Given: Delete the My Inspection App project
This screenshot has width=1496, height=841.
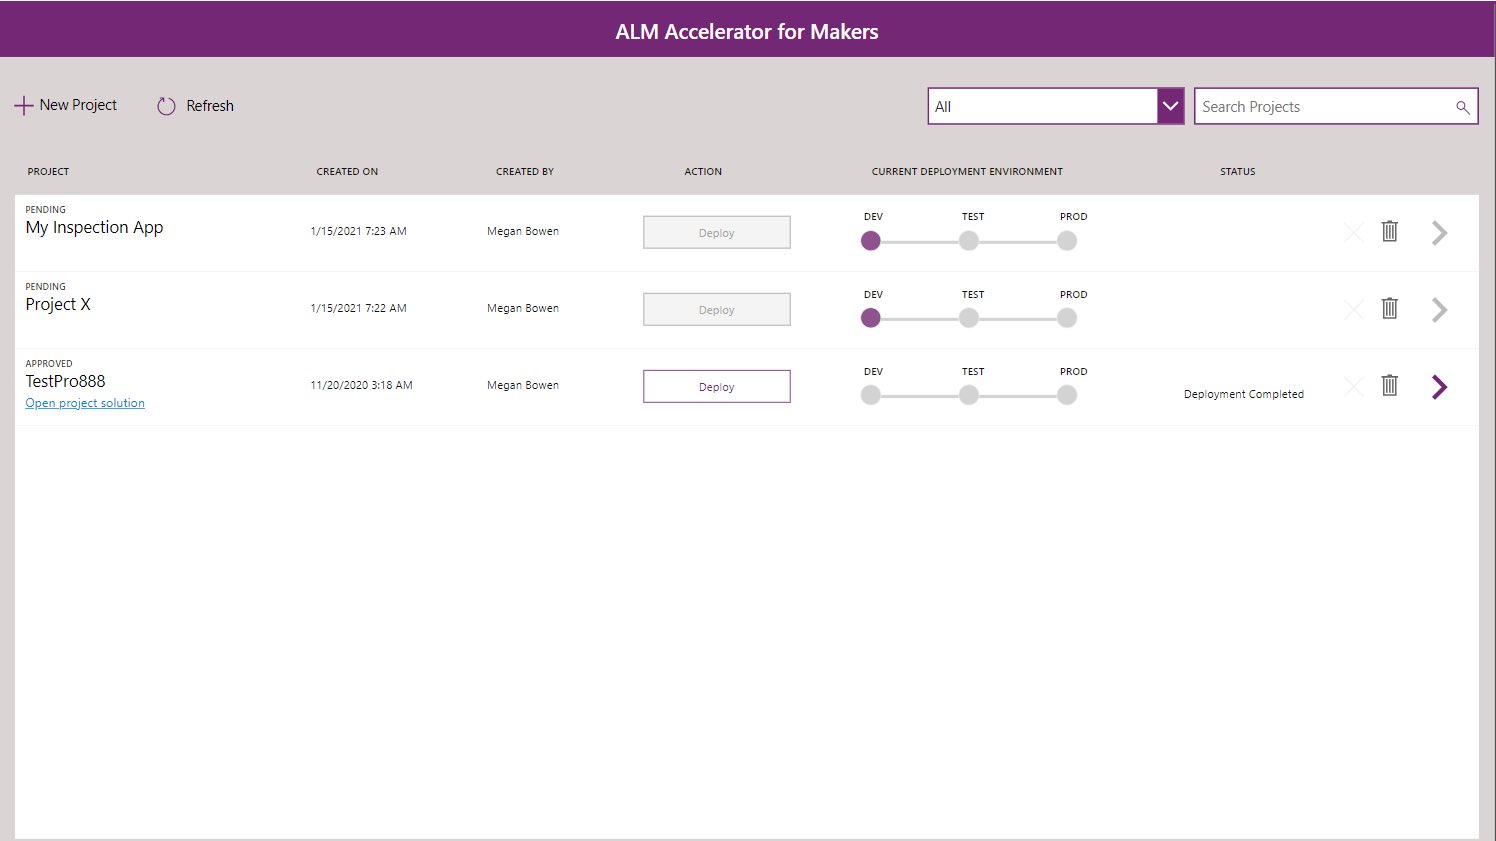Looking at the screenshot, I should (1389, 231).
